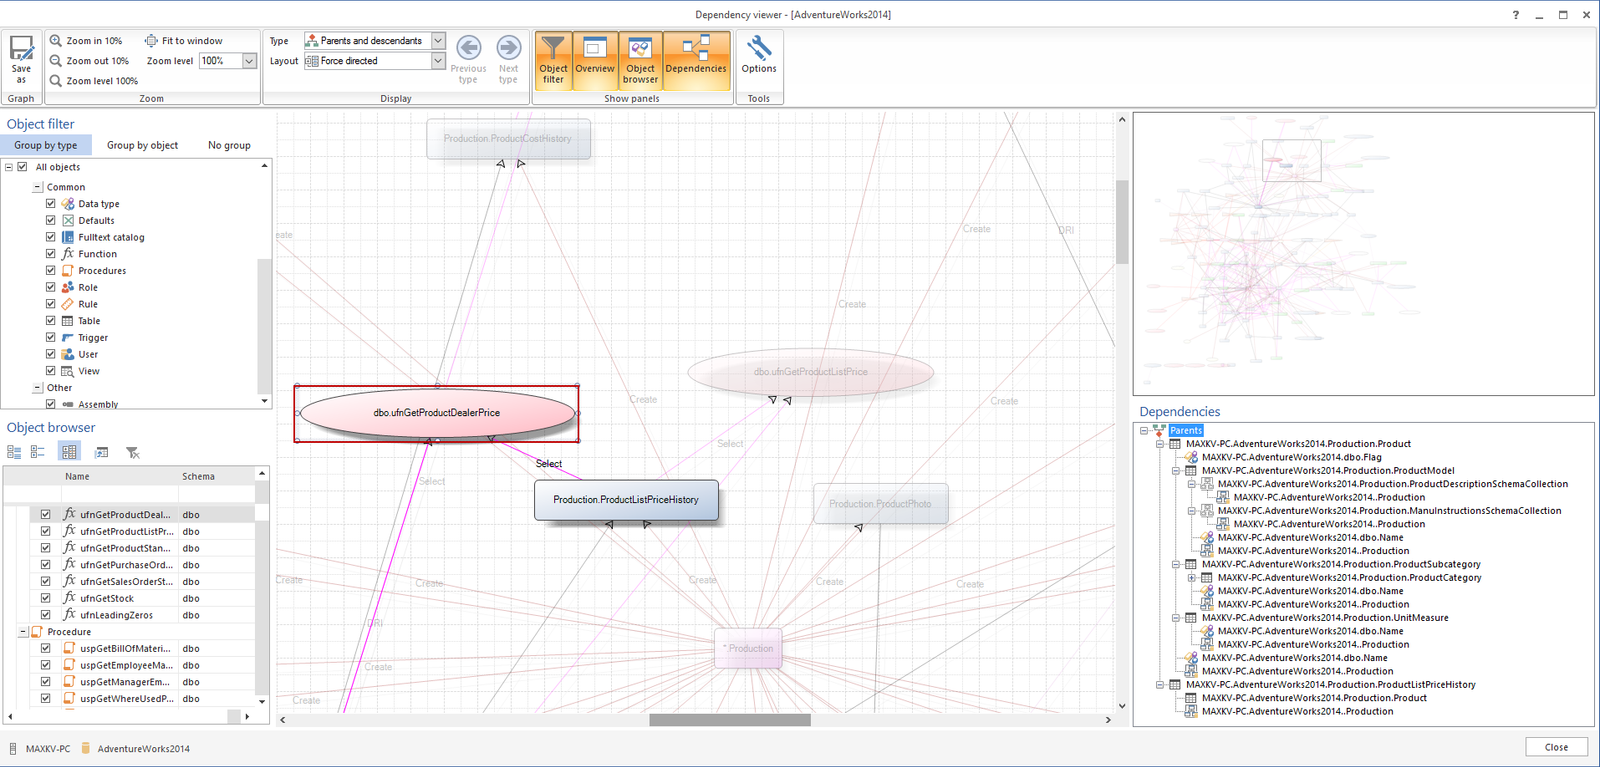The width and height of the screenshot is (1600, 767).
Task: Select the Production.ProductPhoto node
Action: (x=880, y=504)
